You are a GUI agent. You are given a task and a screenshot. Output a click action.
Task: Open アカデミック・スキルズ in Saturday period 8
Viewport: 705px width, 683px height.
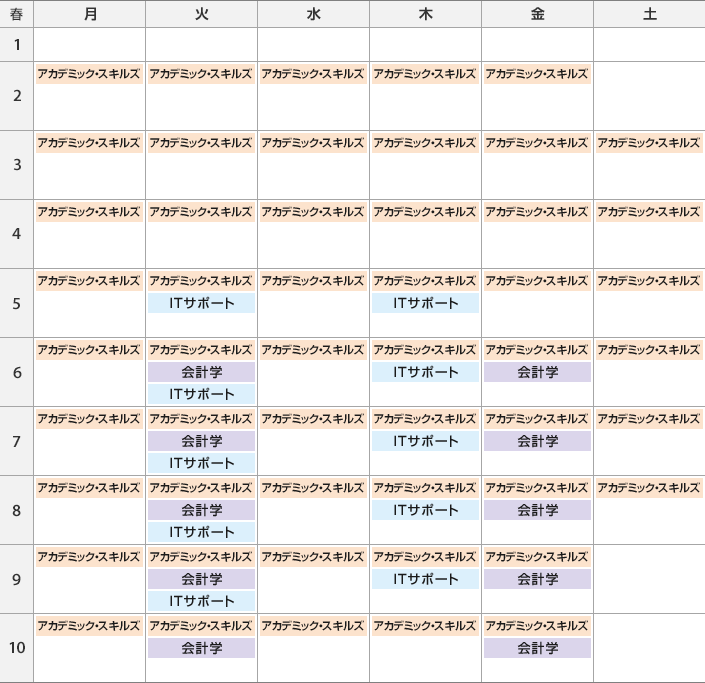coord(649,488)
